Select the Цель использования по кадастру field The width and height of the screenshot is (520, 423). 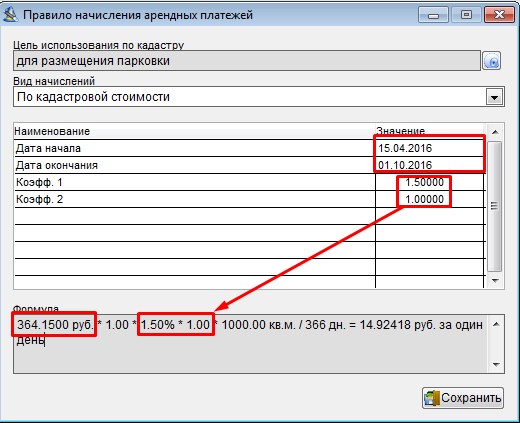click(x=247, y=61)
